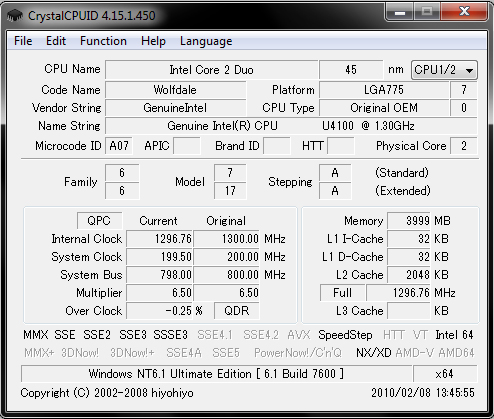
Task: Click the MMX feature label
Action: [x=36, y=335]
